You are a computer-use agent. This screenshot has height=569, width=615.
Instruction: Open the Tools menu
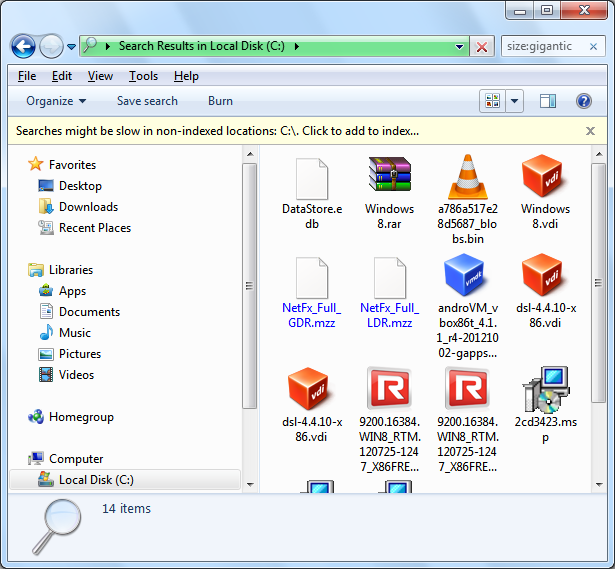(x=143, y=76)
